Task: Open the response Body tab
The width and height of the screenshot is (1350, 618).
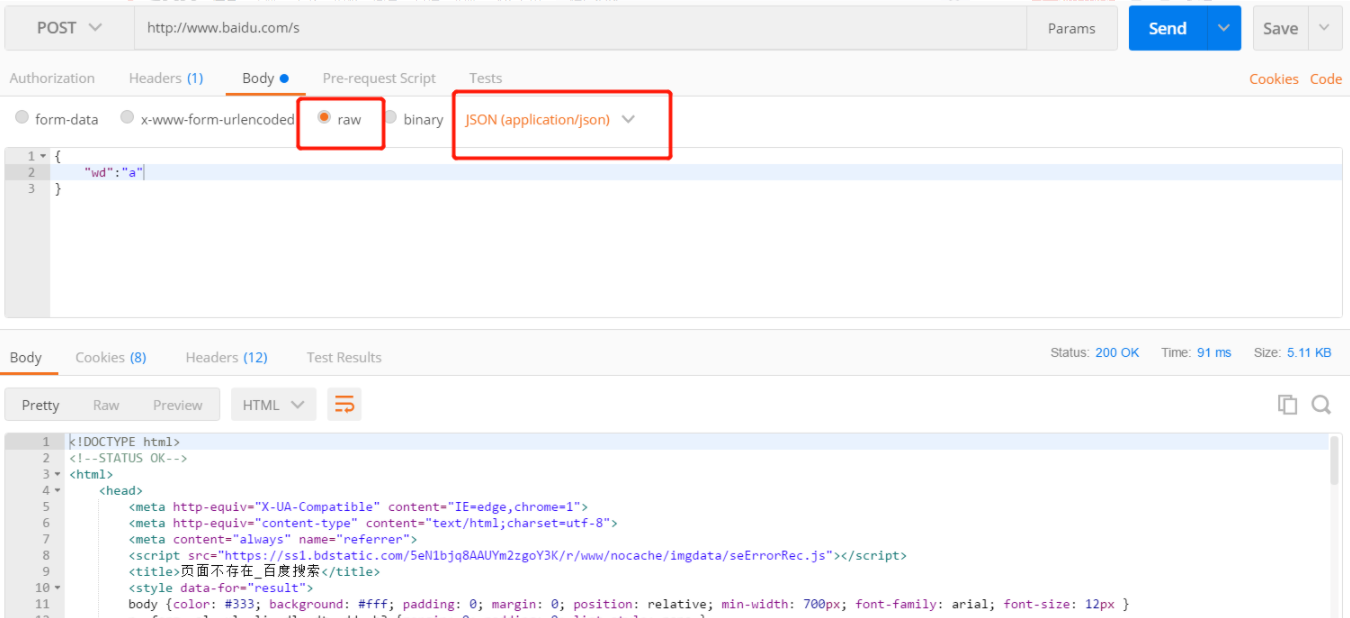Action: (x=26, y=357)
